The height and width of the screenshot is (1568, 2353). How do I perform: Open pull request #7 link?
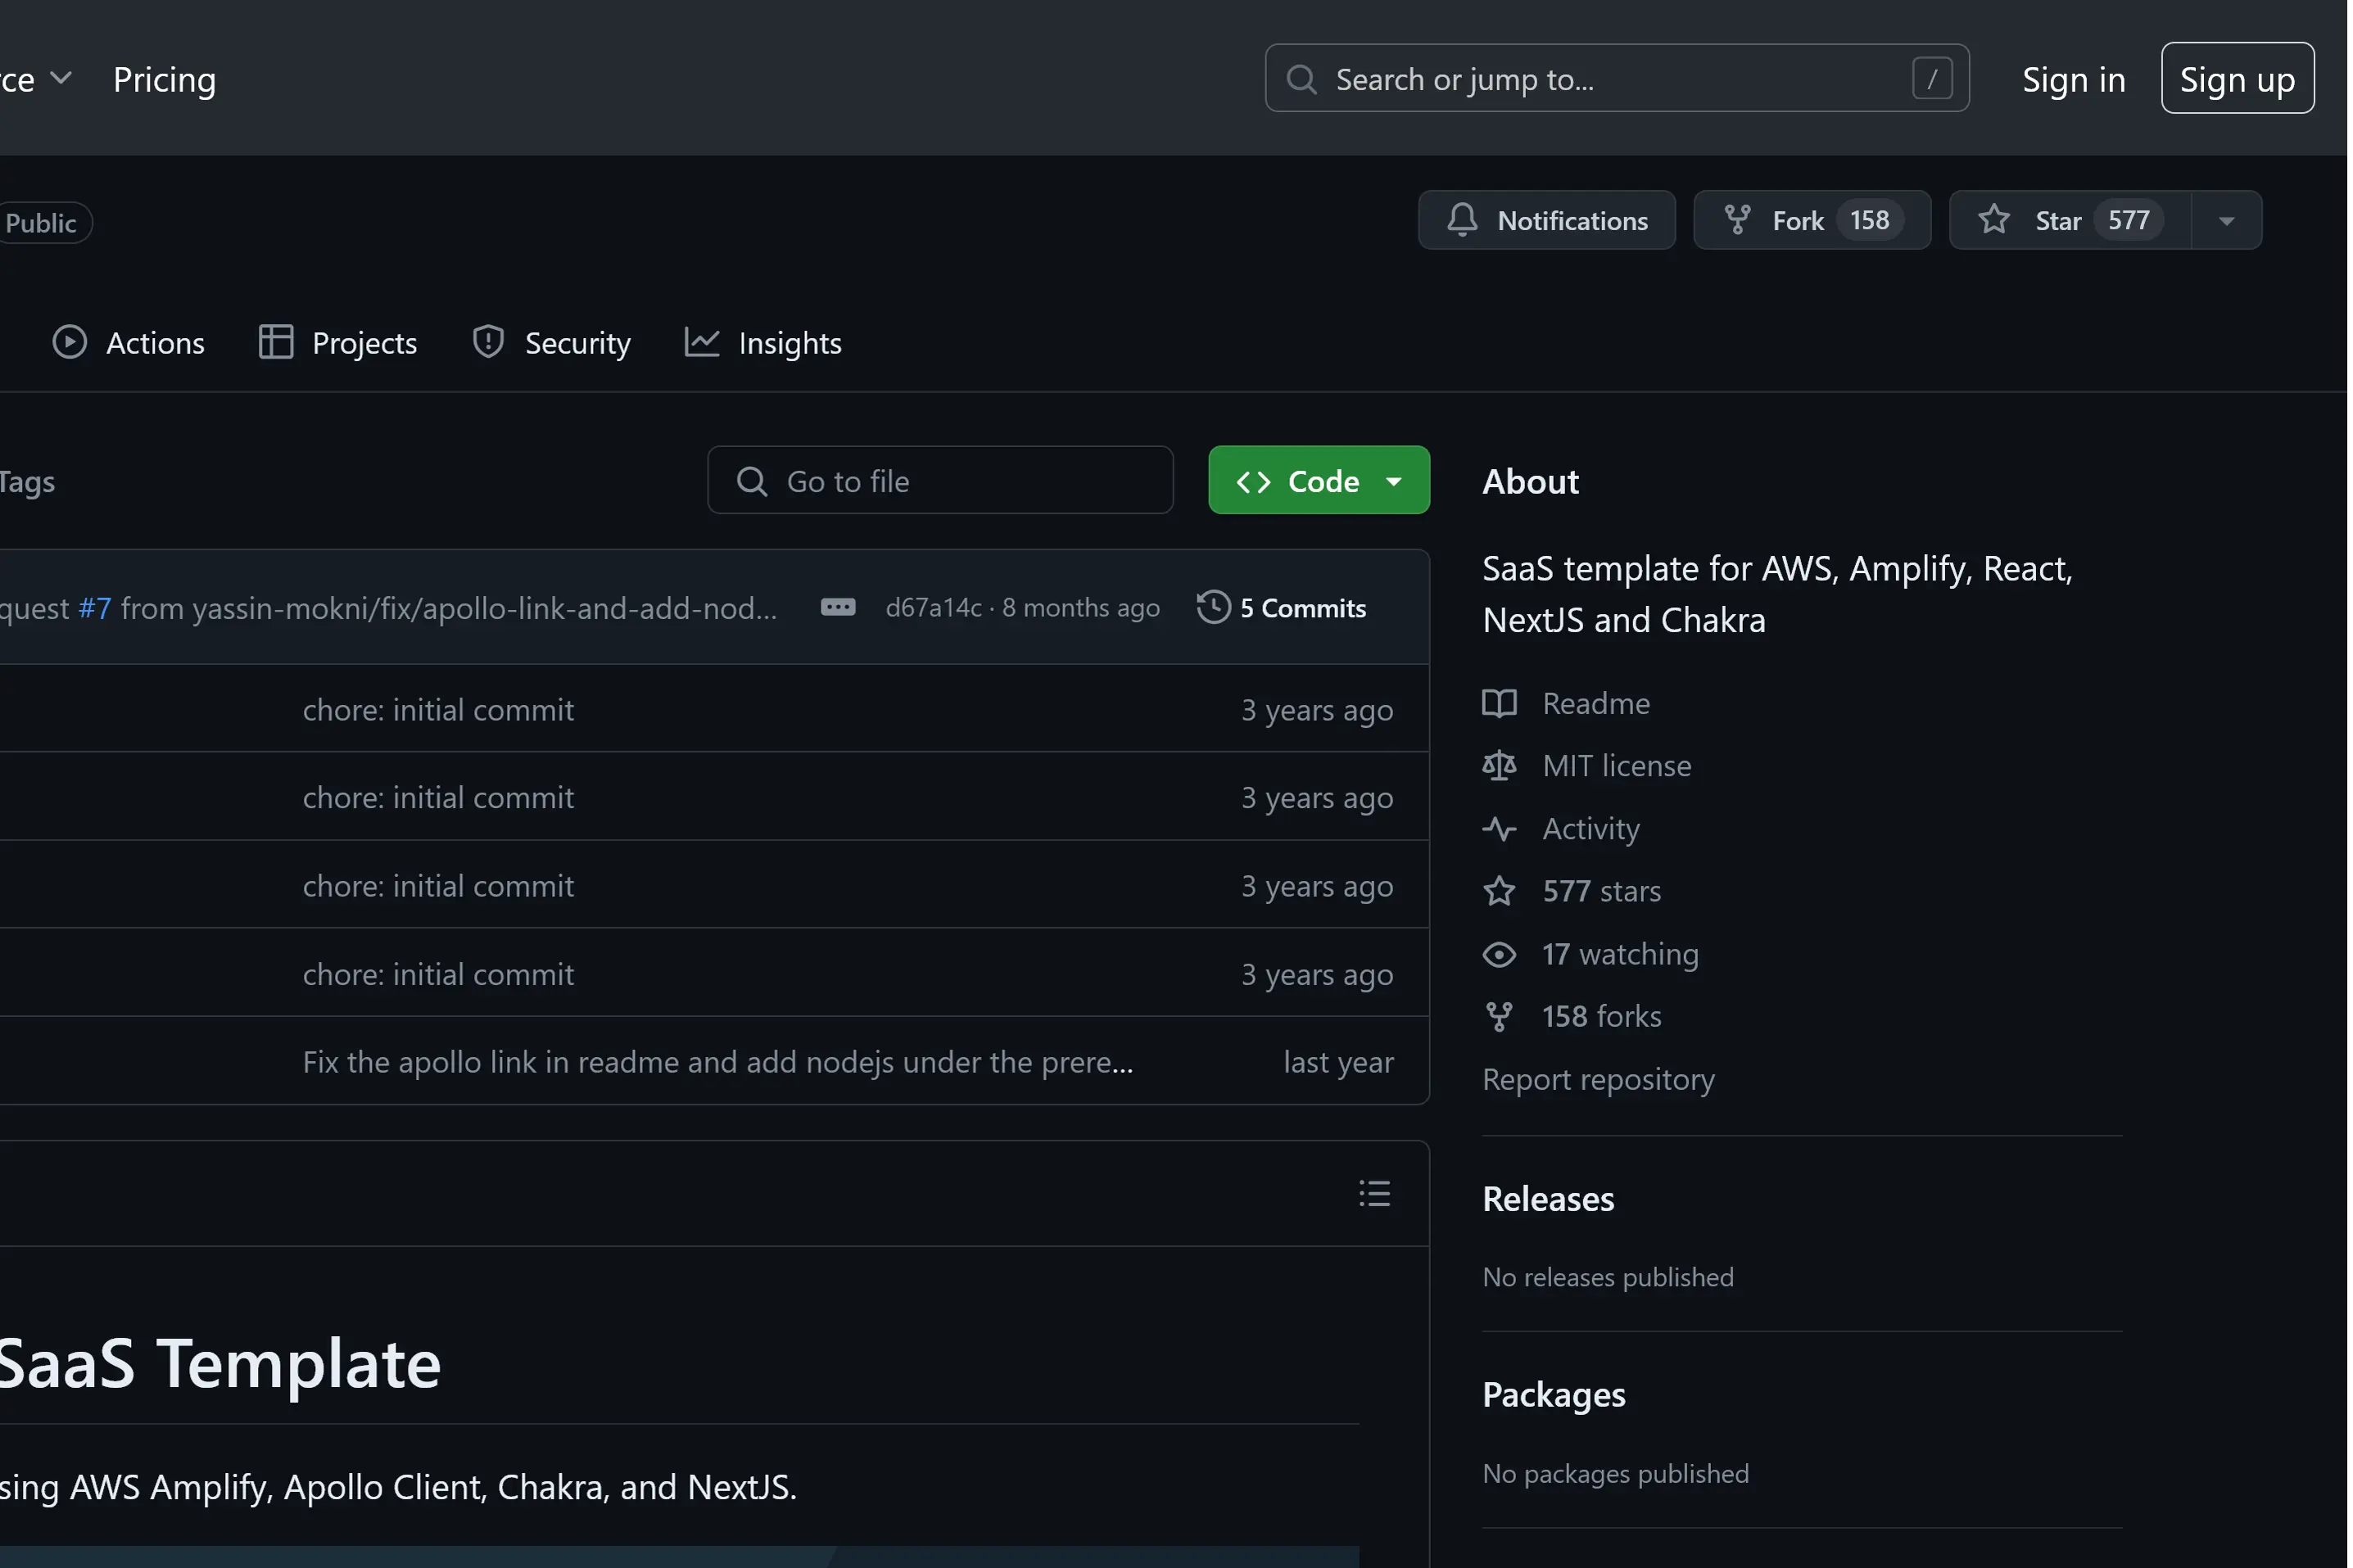[x=95, y=608]
